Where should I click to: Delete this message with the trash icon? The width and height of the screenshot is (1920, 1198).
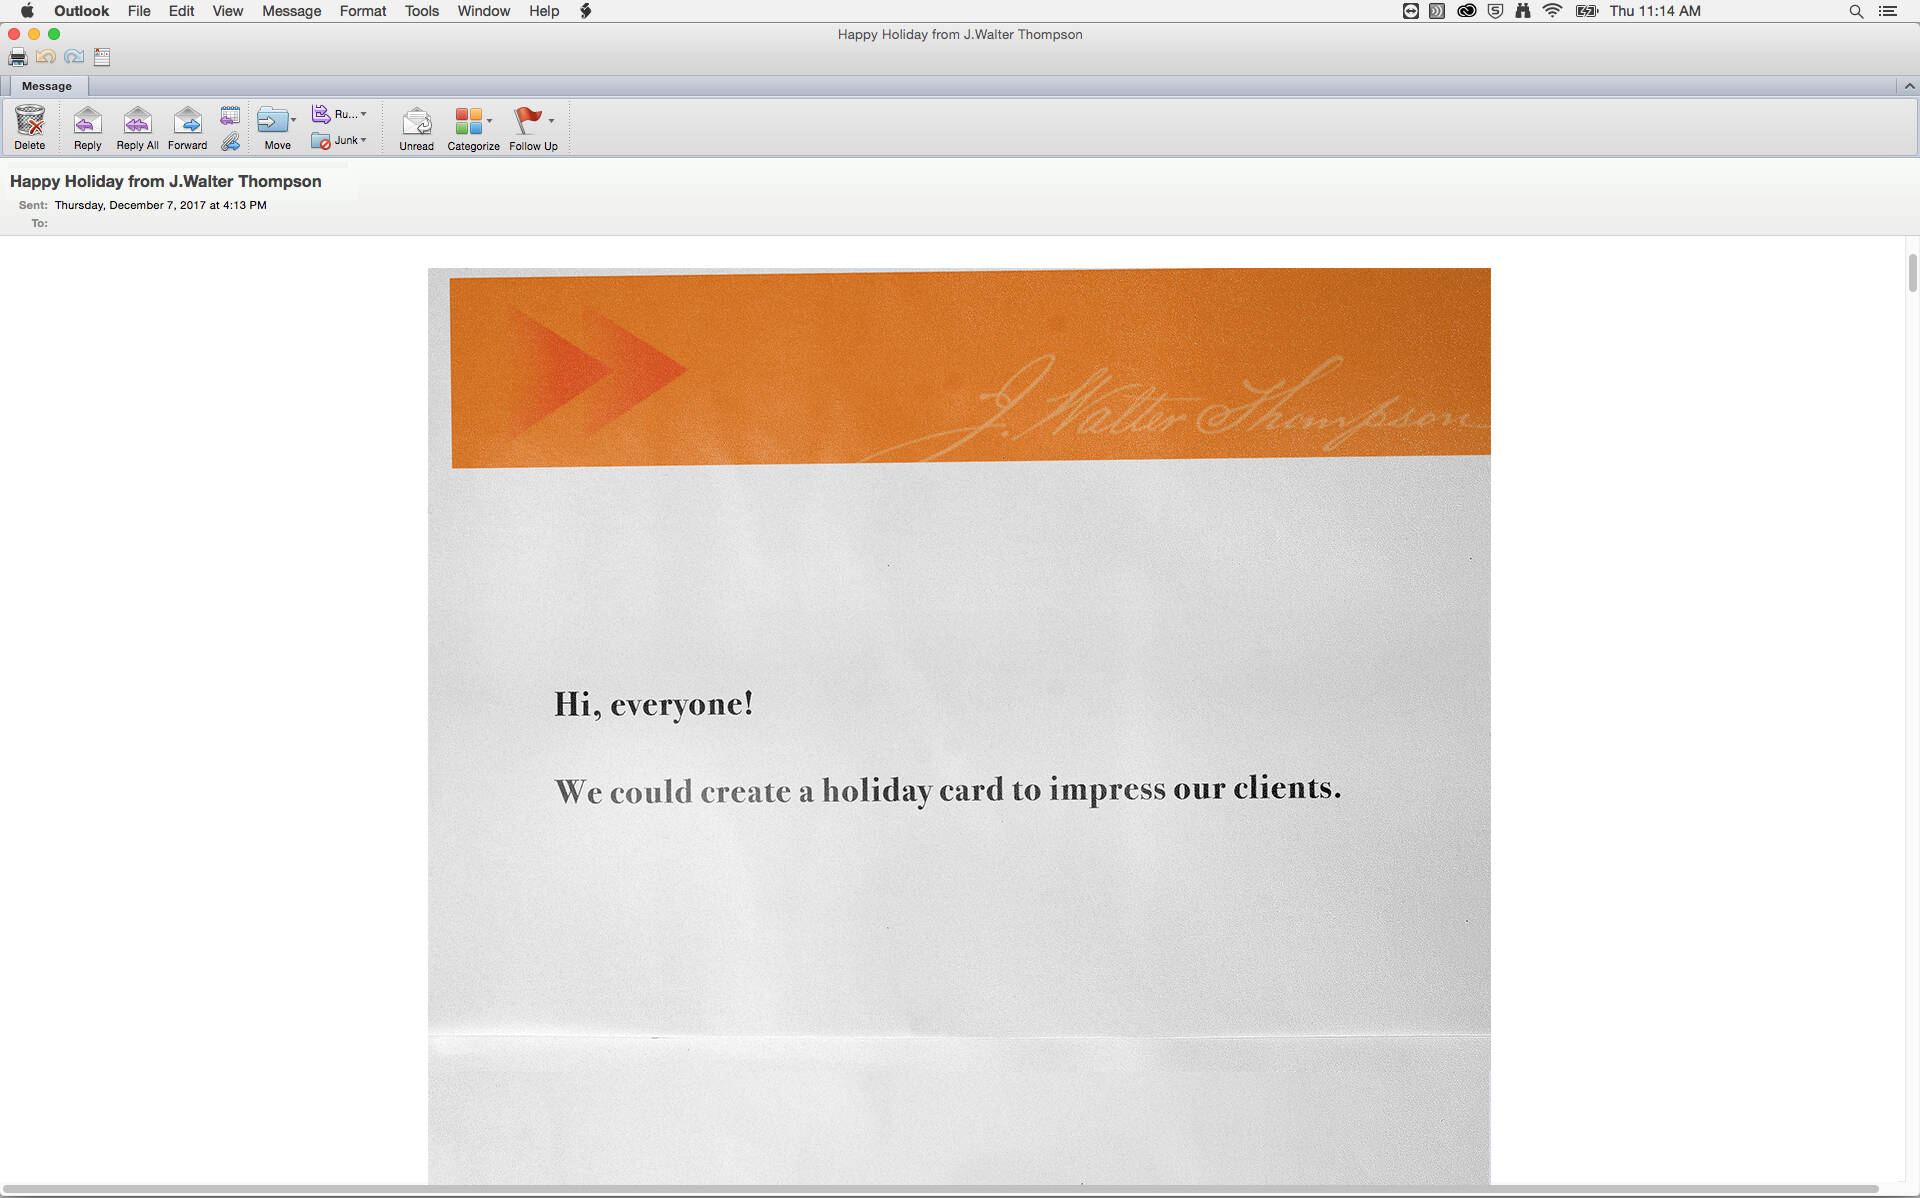[30, 127]
